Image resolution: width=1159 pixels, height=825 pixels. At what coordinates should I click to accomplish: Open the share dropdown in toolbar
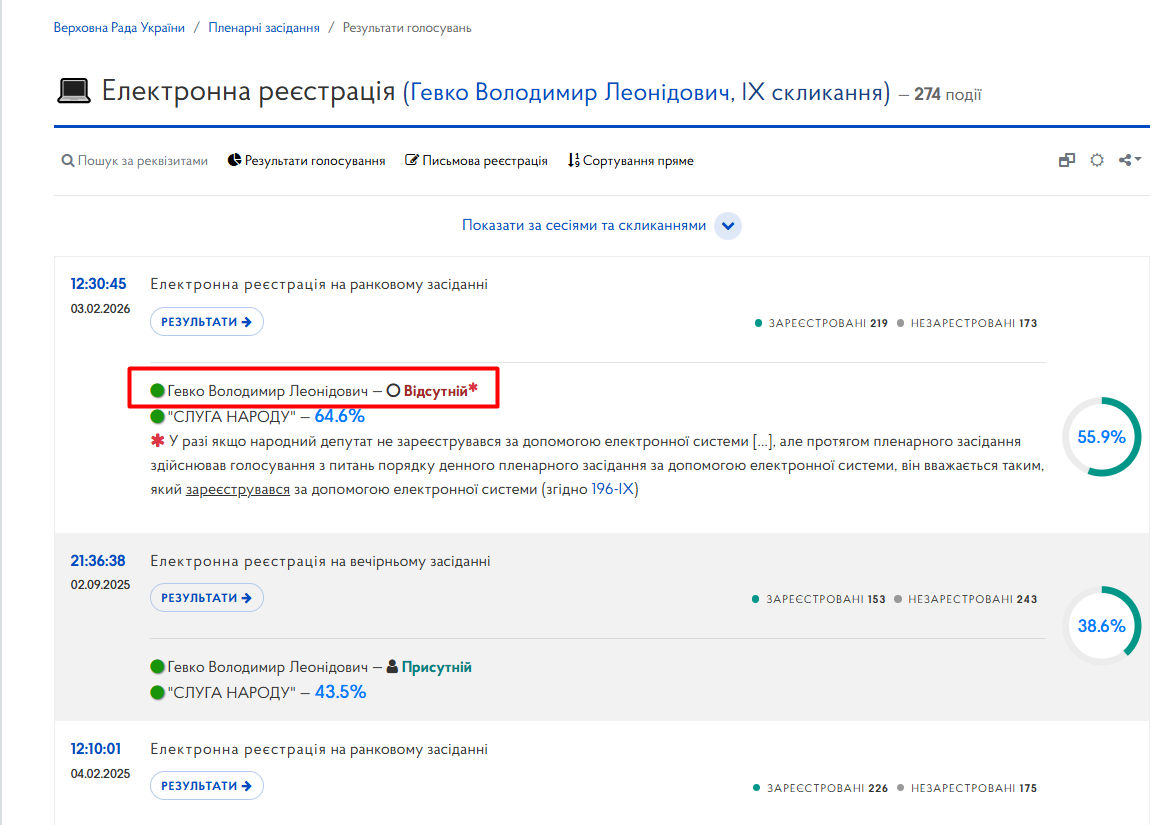pyautogui.click(x=1129, y=160)
